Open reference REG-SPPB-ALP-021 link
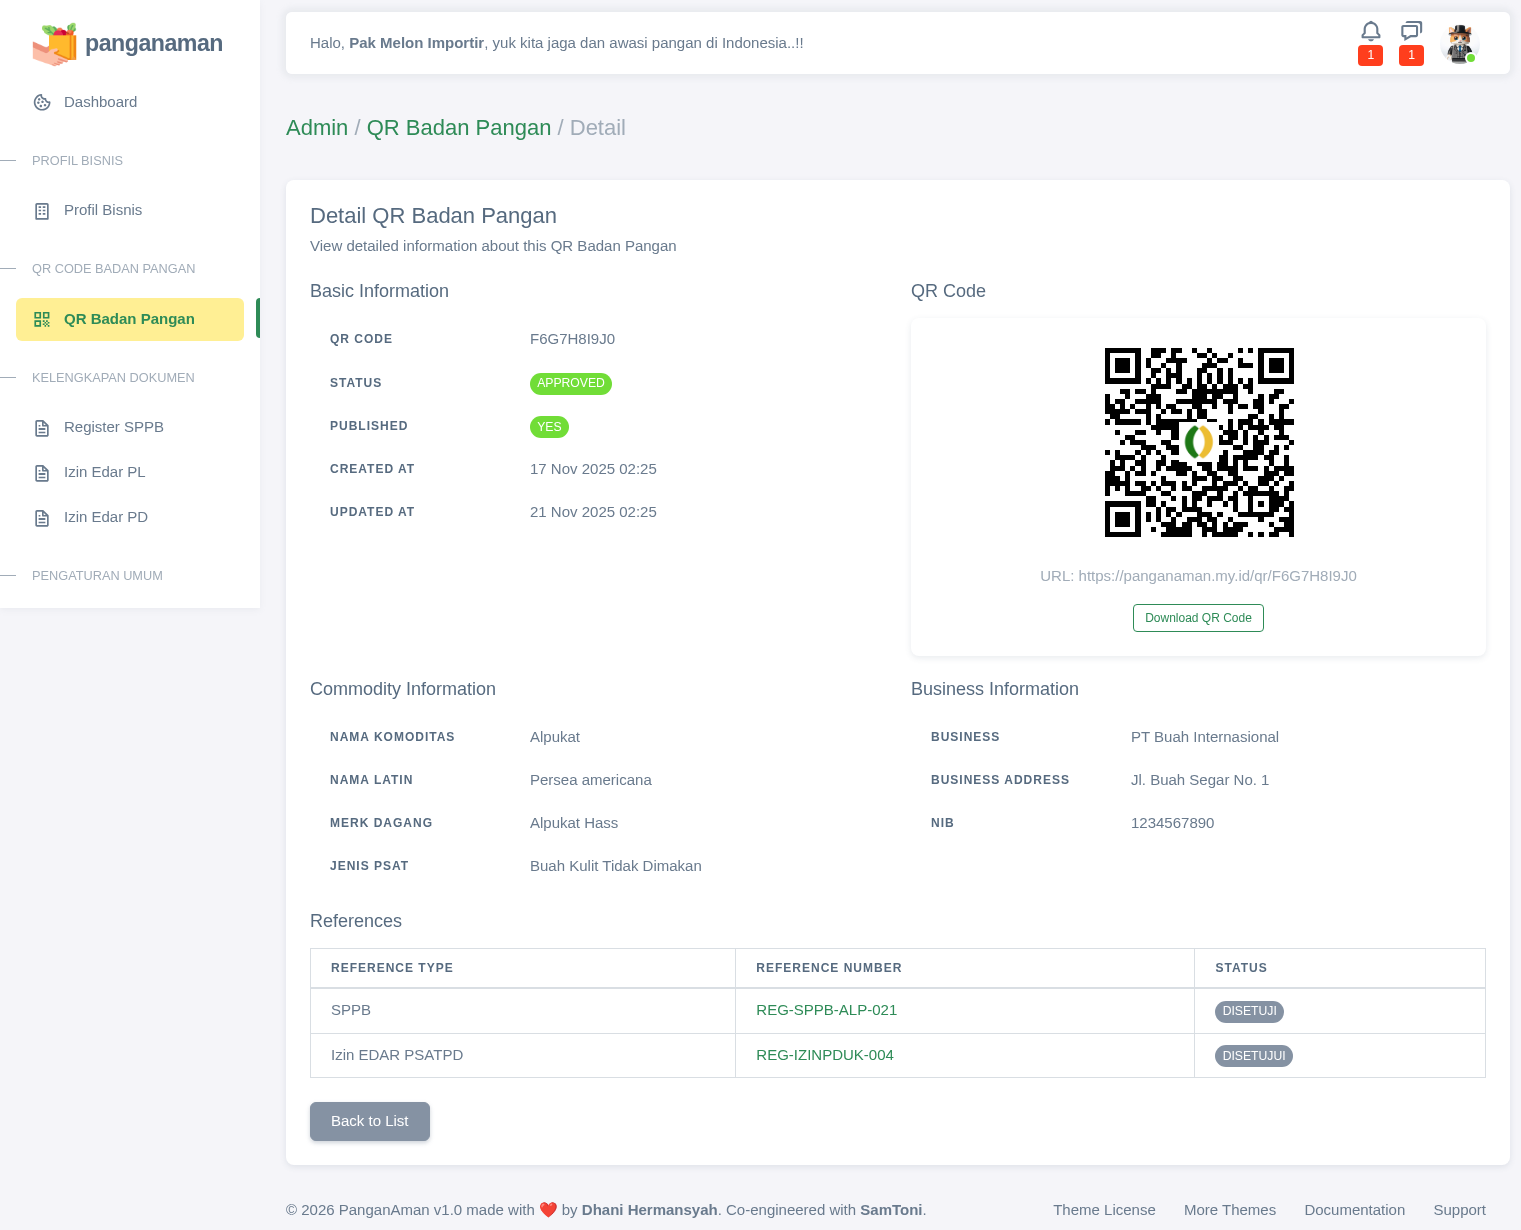The image size is (1521, 1230). coord(826,1010)
